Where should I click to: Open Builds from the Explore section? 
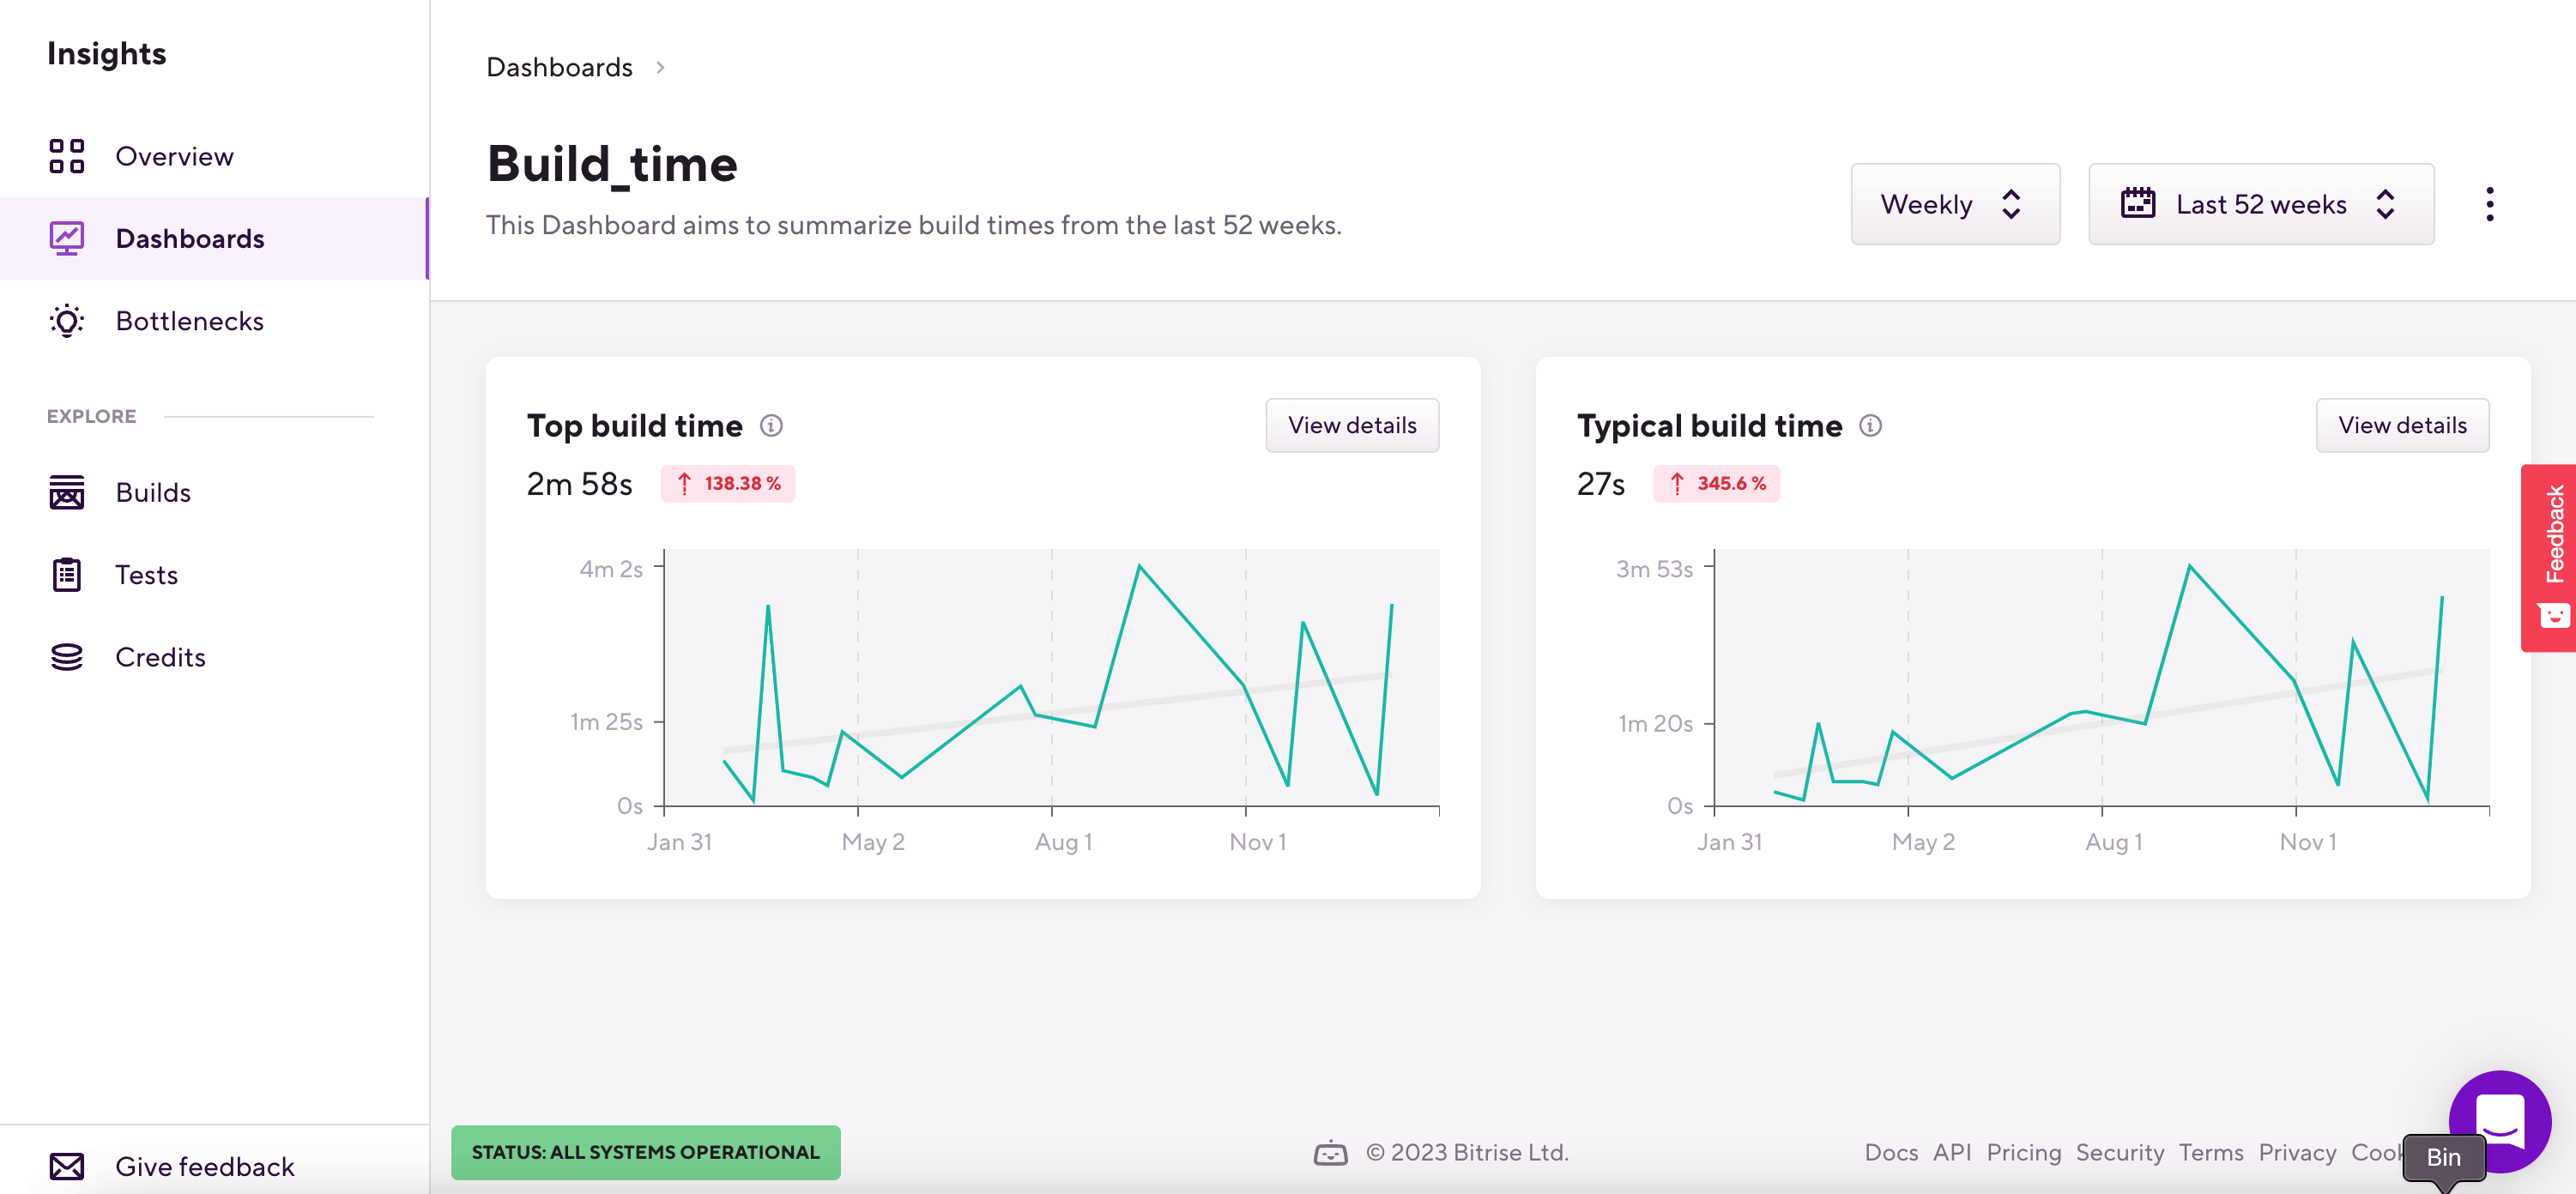coord(66,492)
